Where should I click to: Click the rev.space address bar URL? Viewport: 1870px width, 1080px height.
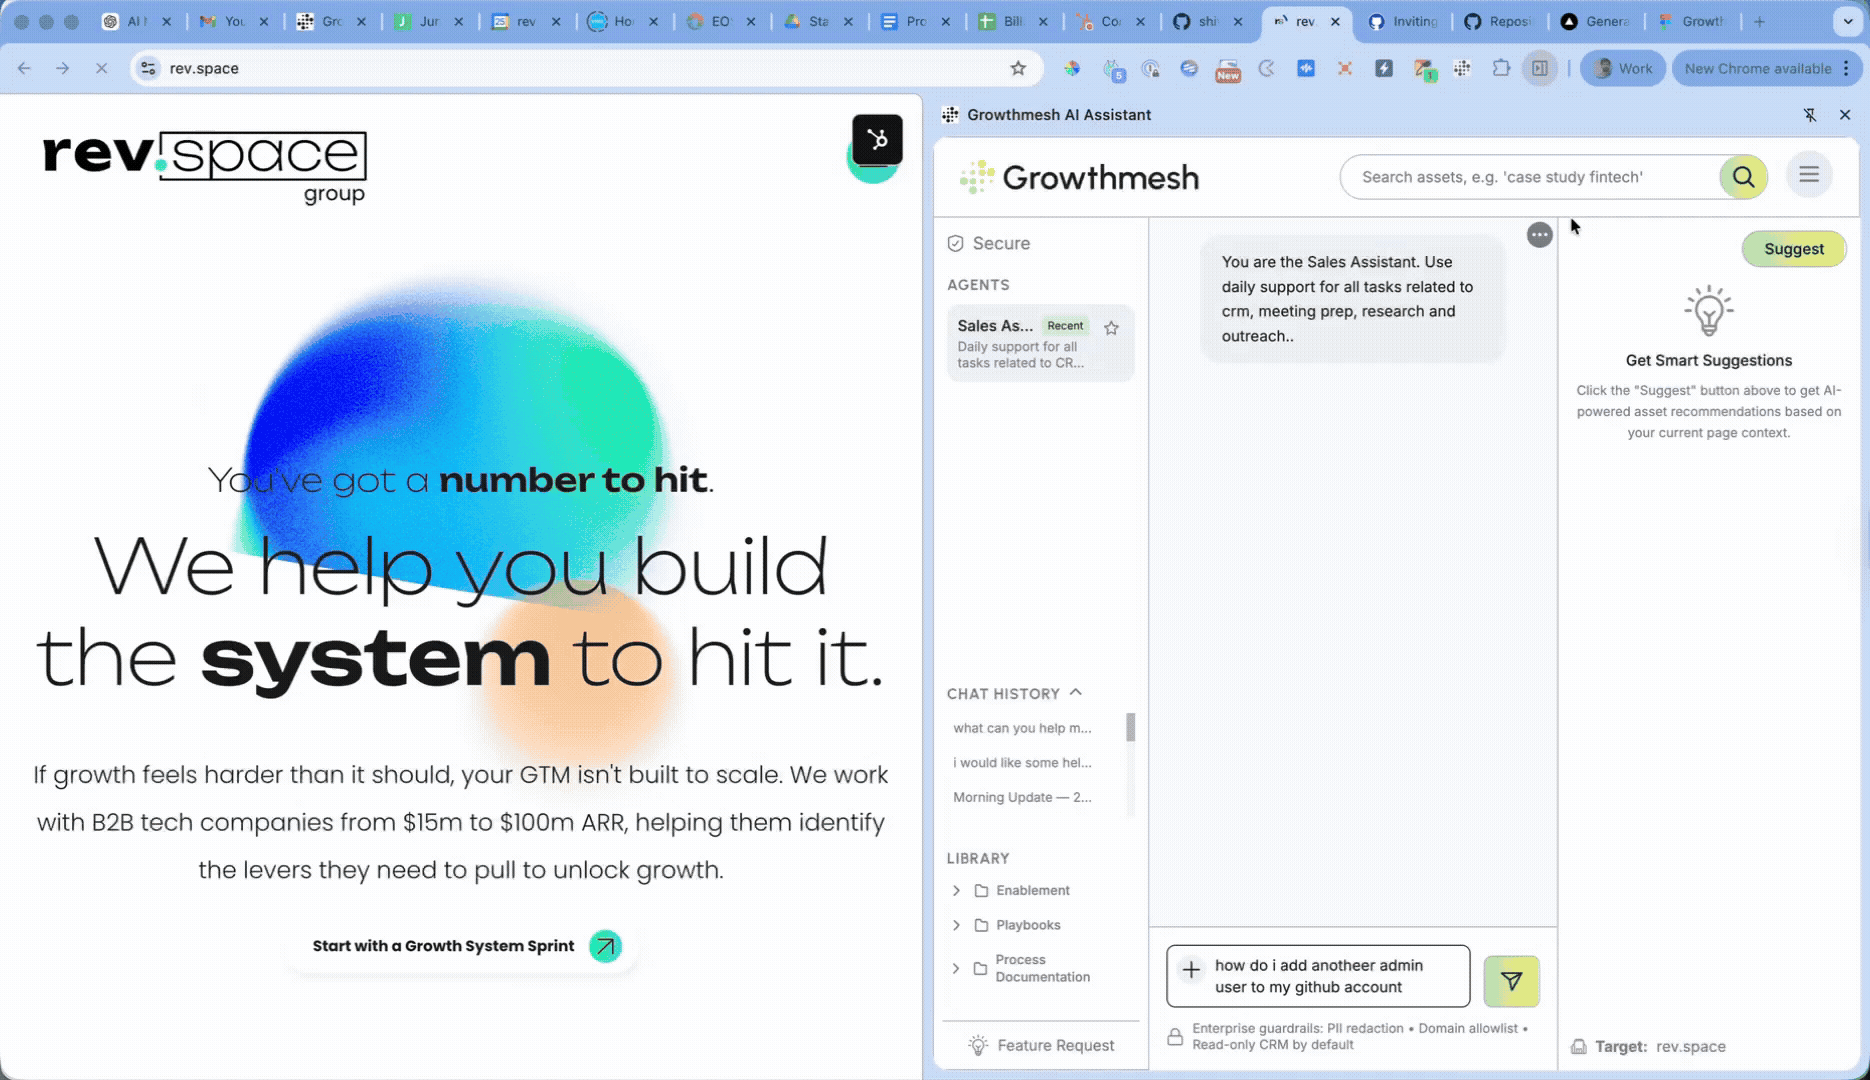(x=204, y=68)
